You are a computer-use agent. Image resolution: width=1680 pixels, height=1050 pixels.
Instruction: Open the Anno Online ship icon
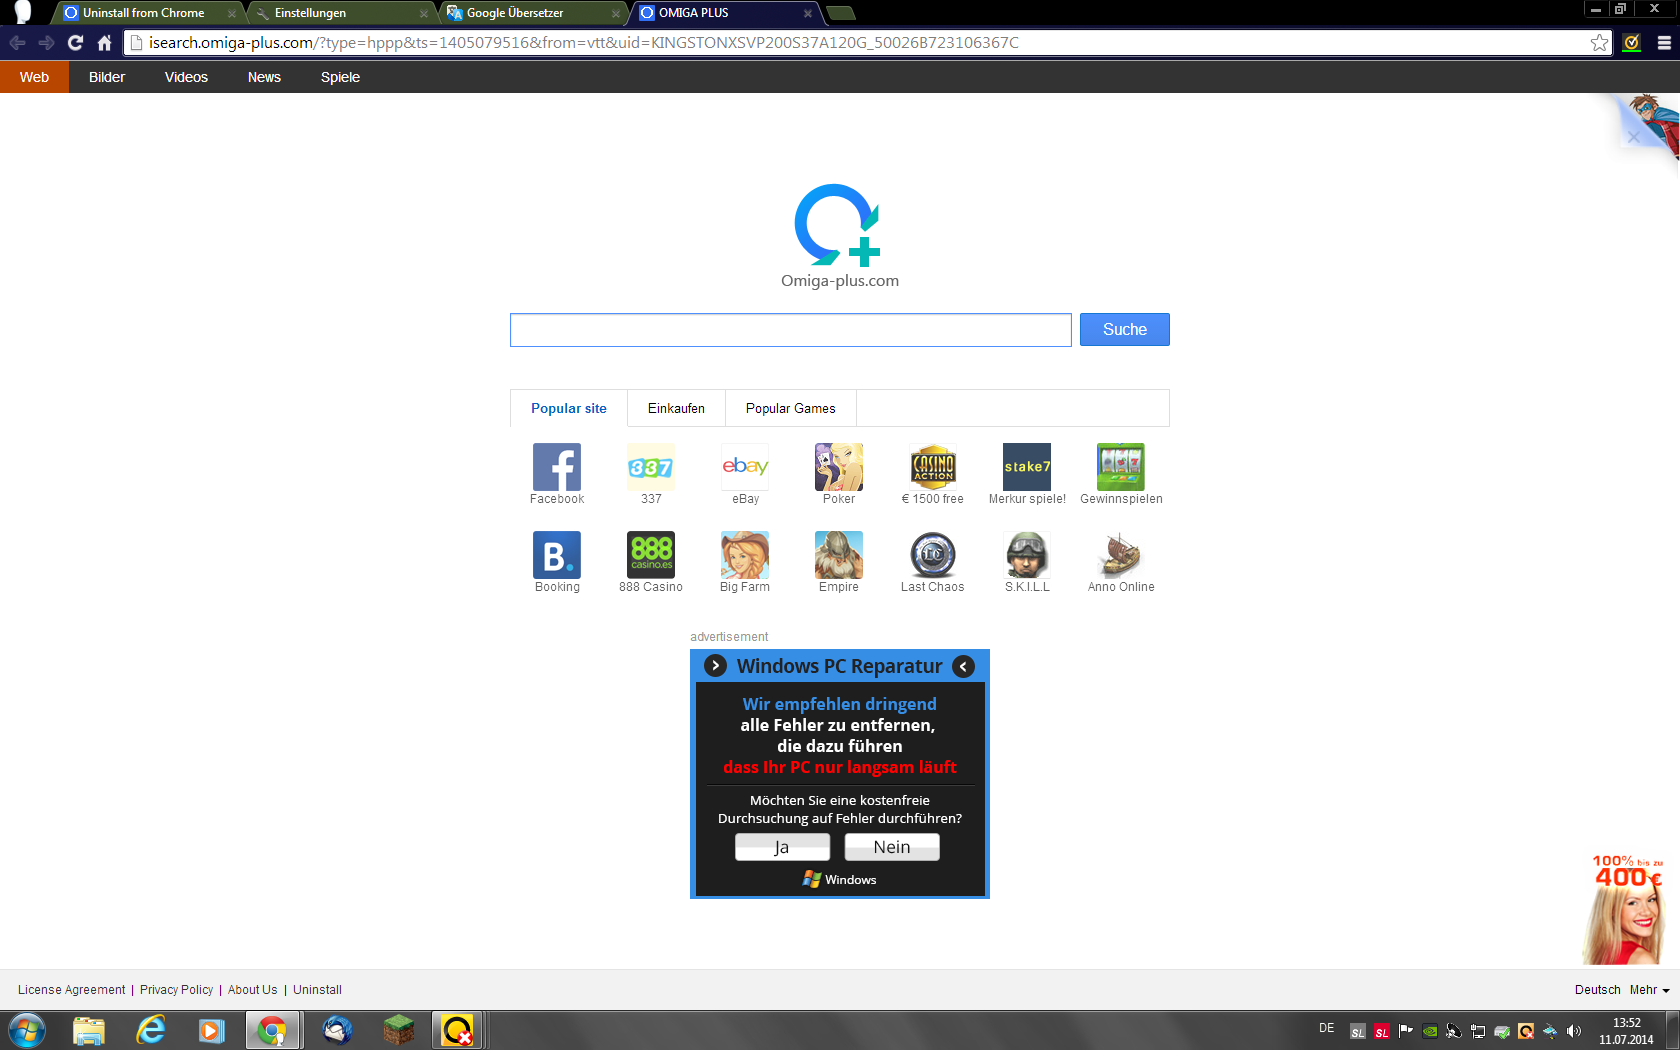tap(1121, 555)
